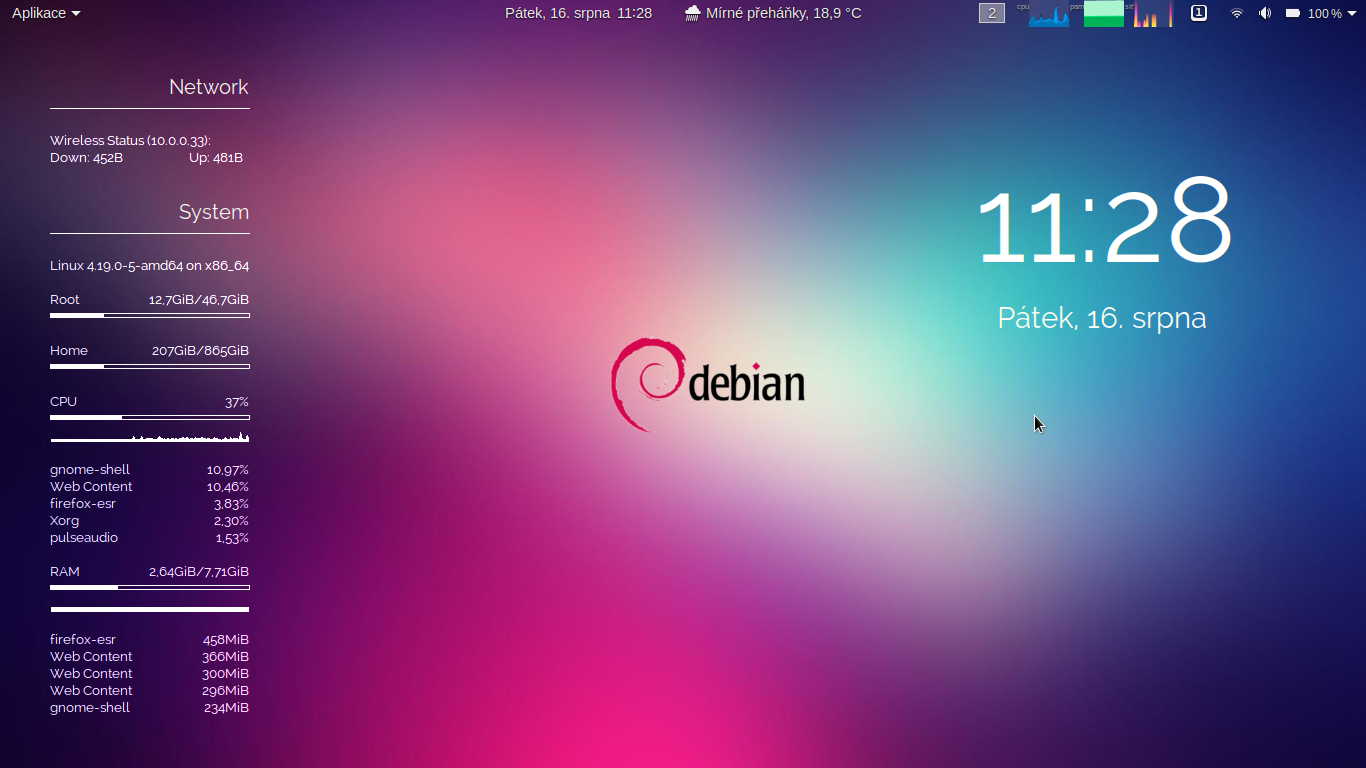
Task: Click the boxed 1 indicator
Action: 1198,13
